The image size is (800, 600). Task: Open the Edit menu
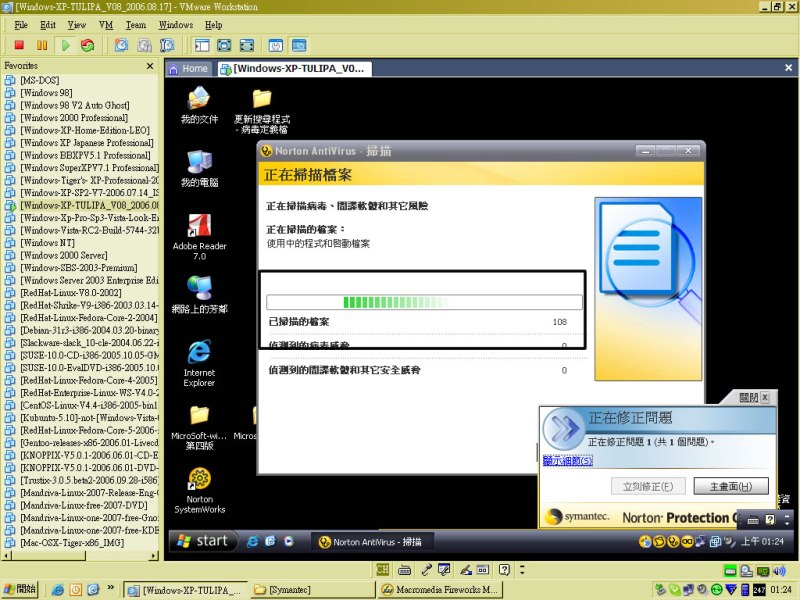pyautogui.click(x=48, y=24)
